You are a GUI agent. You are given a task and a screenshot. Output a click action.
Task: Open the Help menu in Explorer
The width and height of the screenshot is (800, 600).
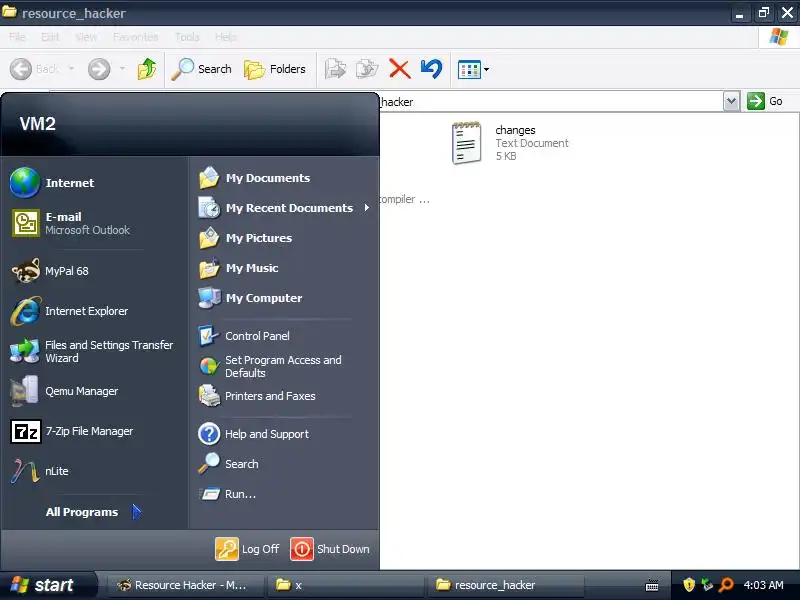226,37
